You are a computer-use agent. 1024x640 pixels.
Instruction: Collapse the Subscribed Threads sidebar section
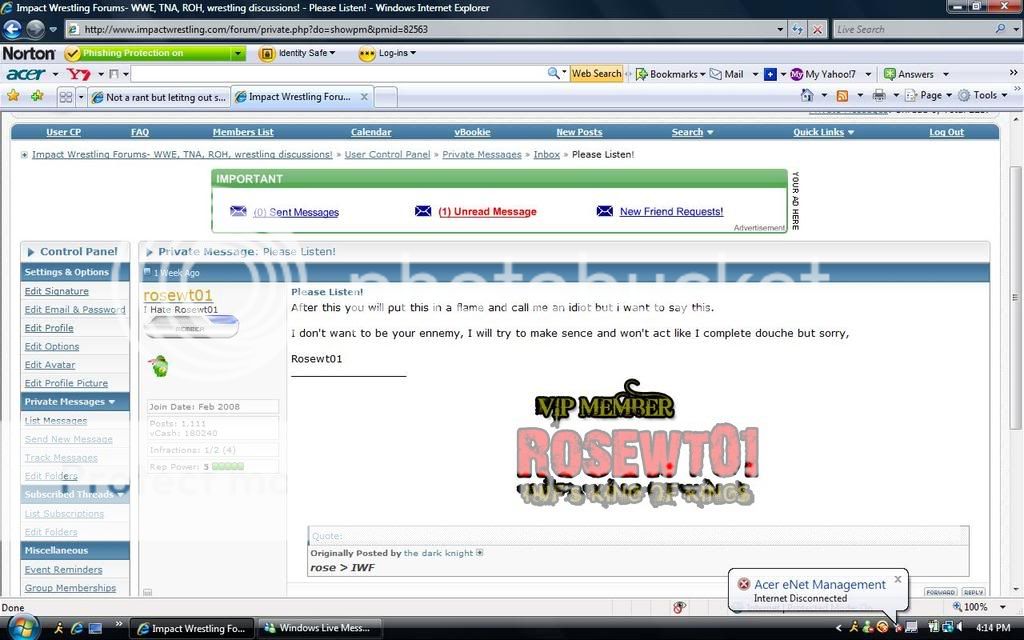(x=120, y=494)
